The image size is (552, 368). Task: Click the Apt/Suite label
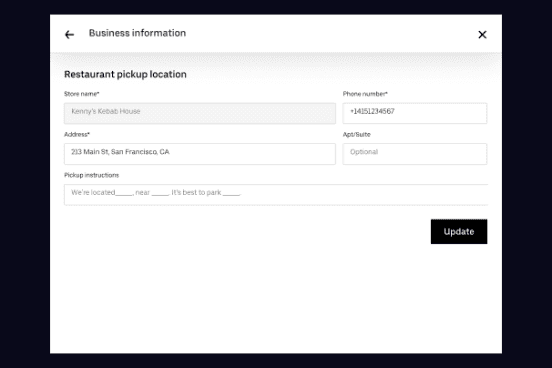357,135
